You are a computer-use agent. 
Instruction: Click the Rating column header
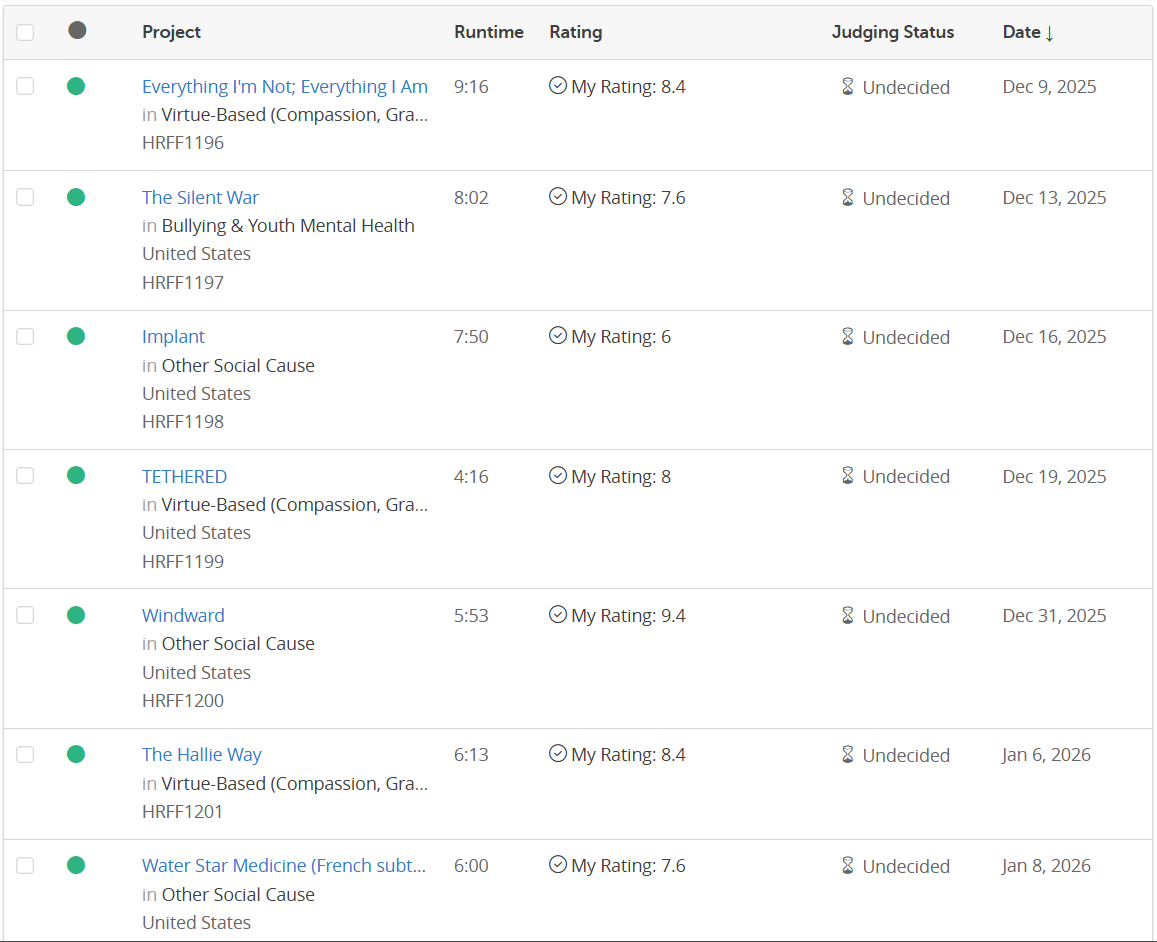pos(575,32)
